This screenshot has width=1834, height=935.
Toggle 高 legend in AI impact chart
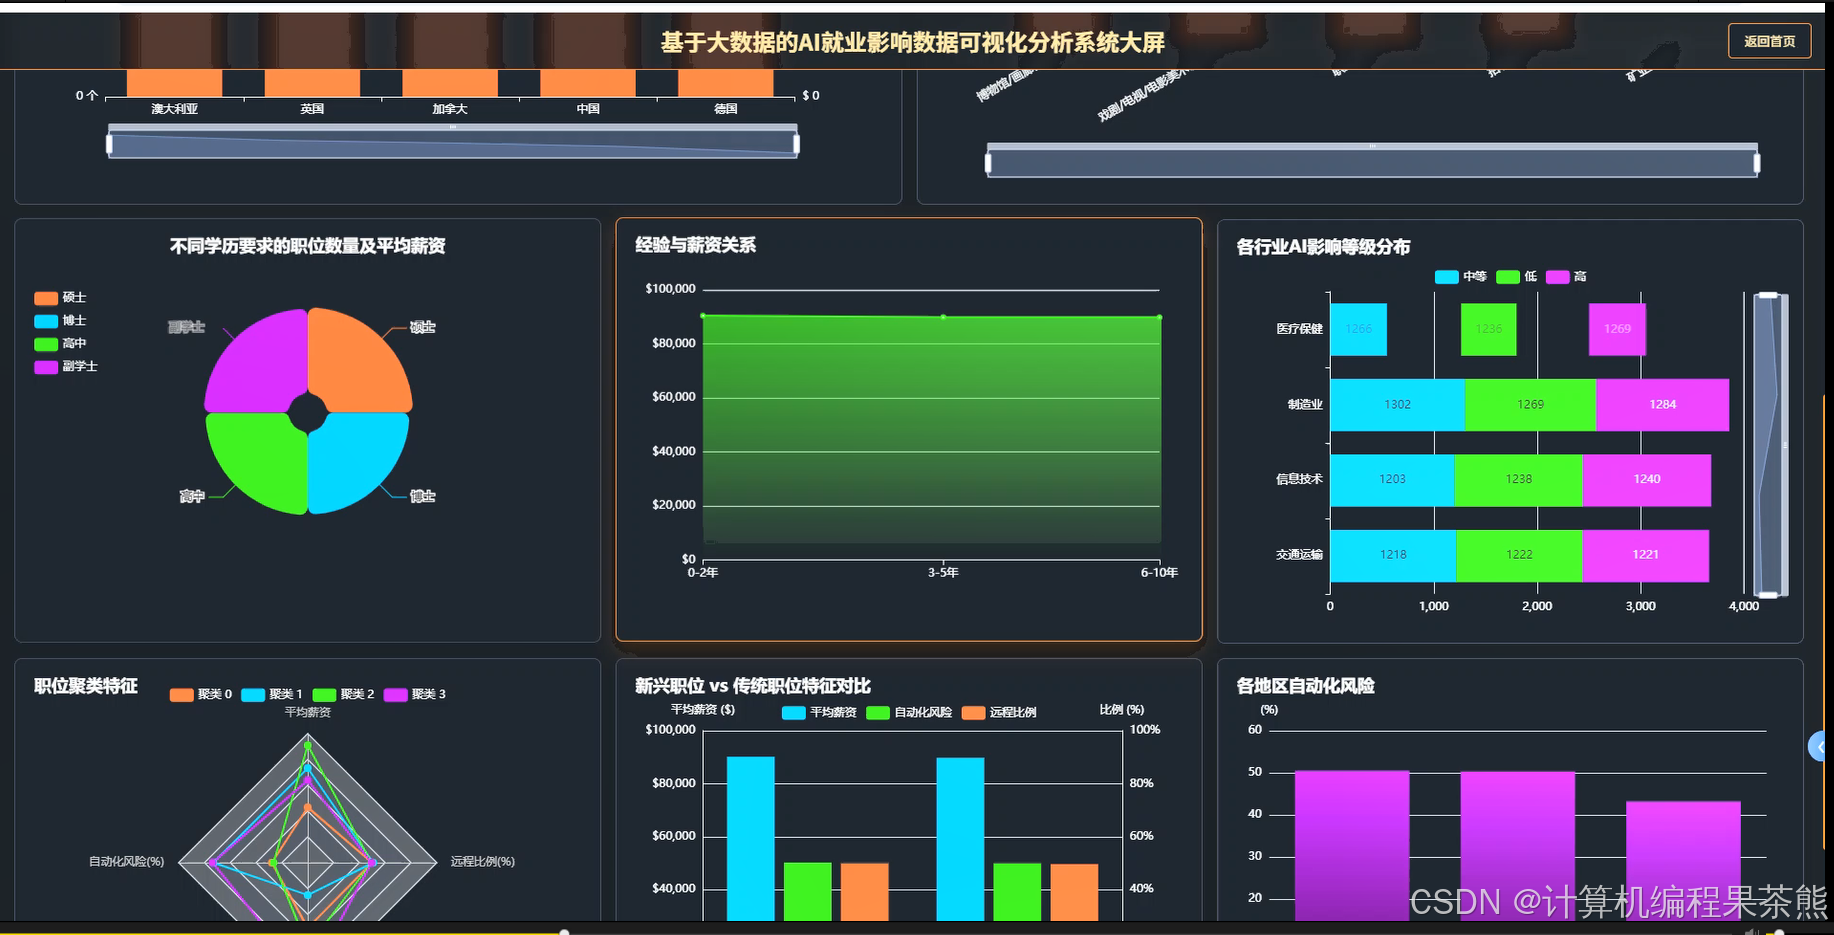pos(1566,277)
